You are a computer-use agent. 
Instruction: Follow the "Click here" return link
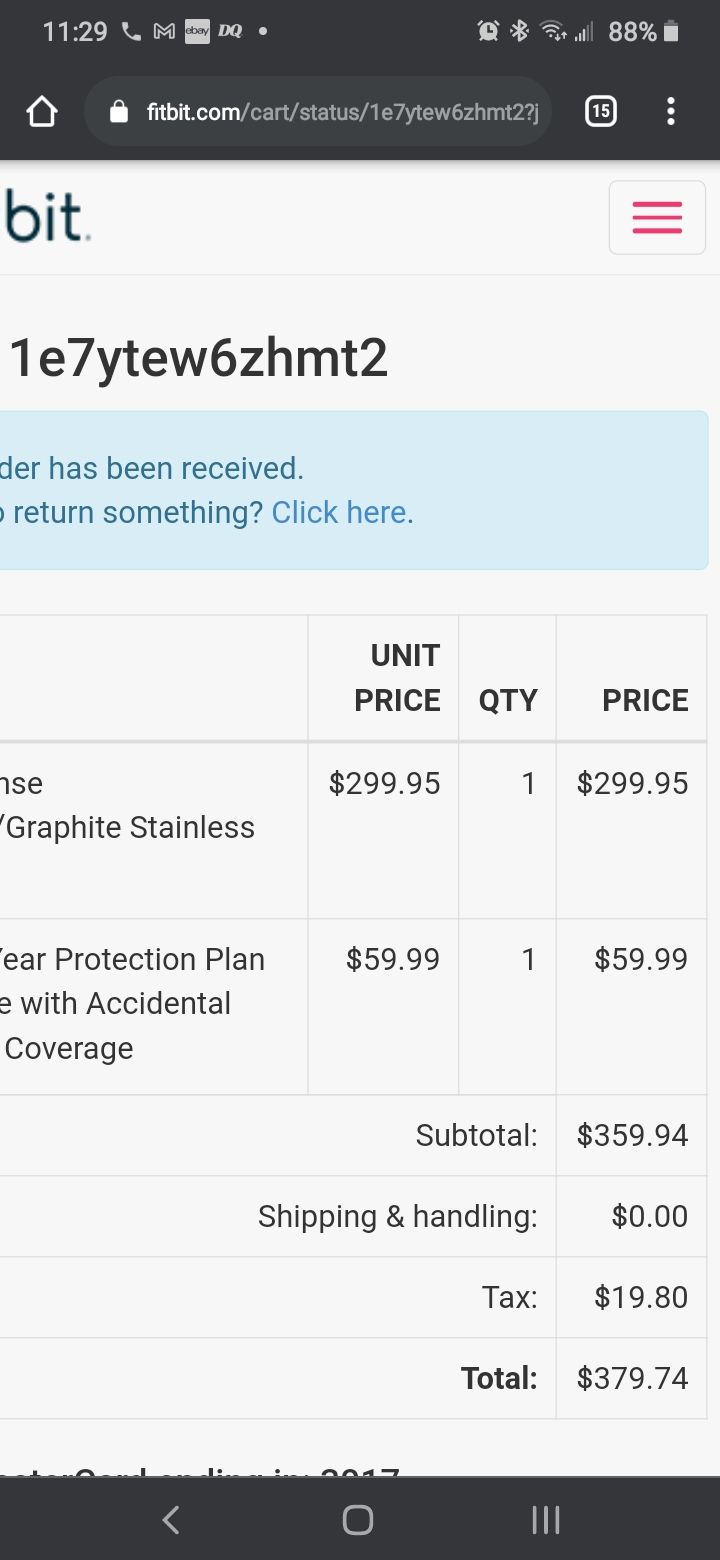tap(339, 513)
